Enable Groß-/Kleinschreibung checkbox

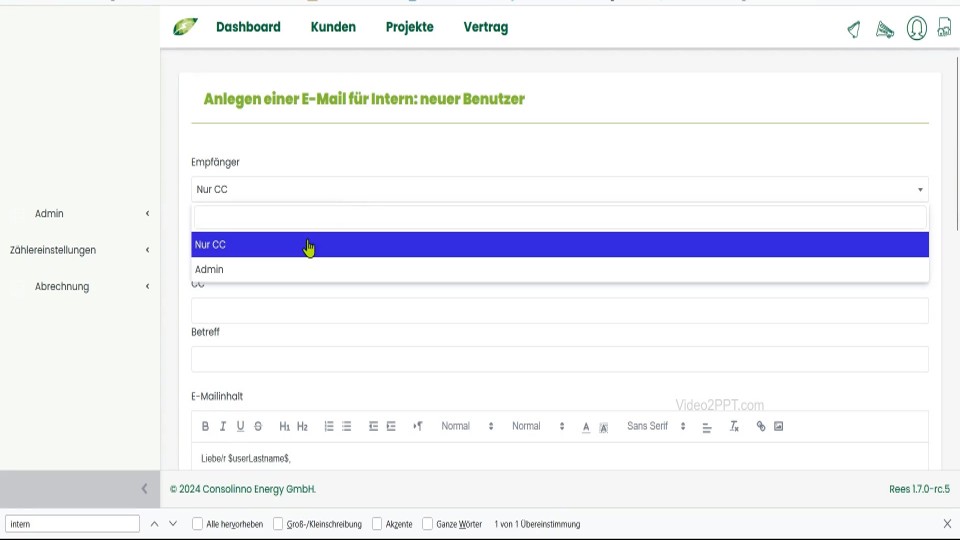point(278,524)
